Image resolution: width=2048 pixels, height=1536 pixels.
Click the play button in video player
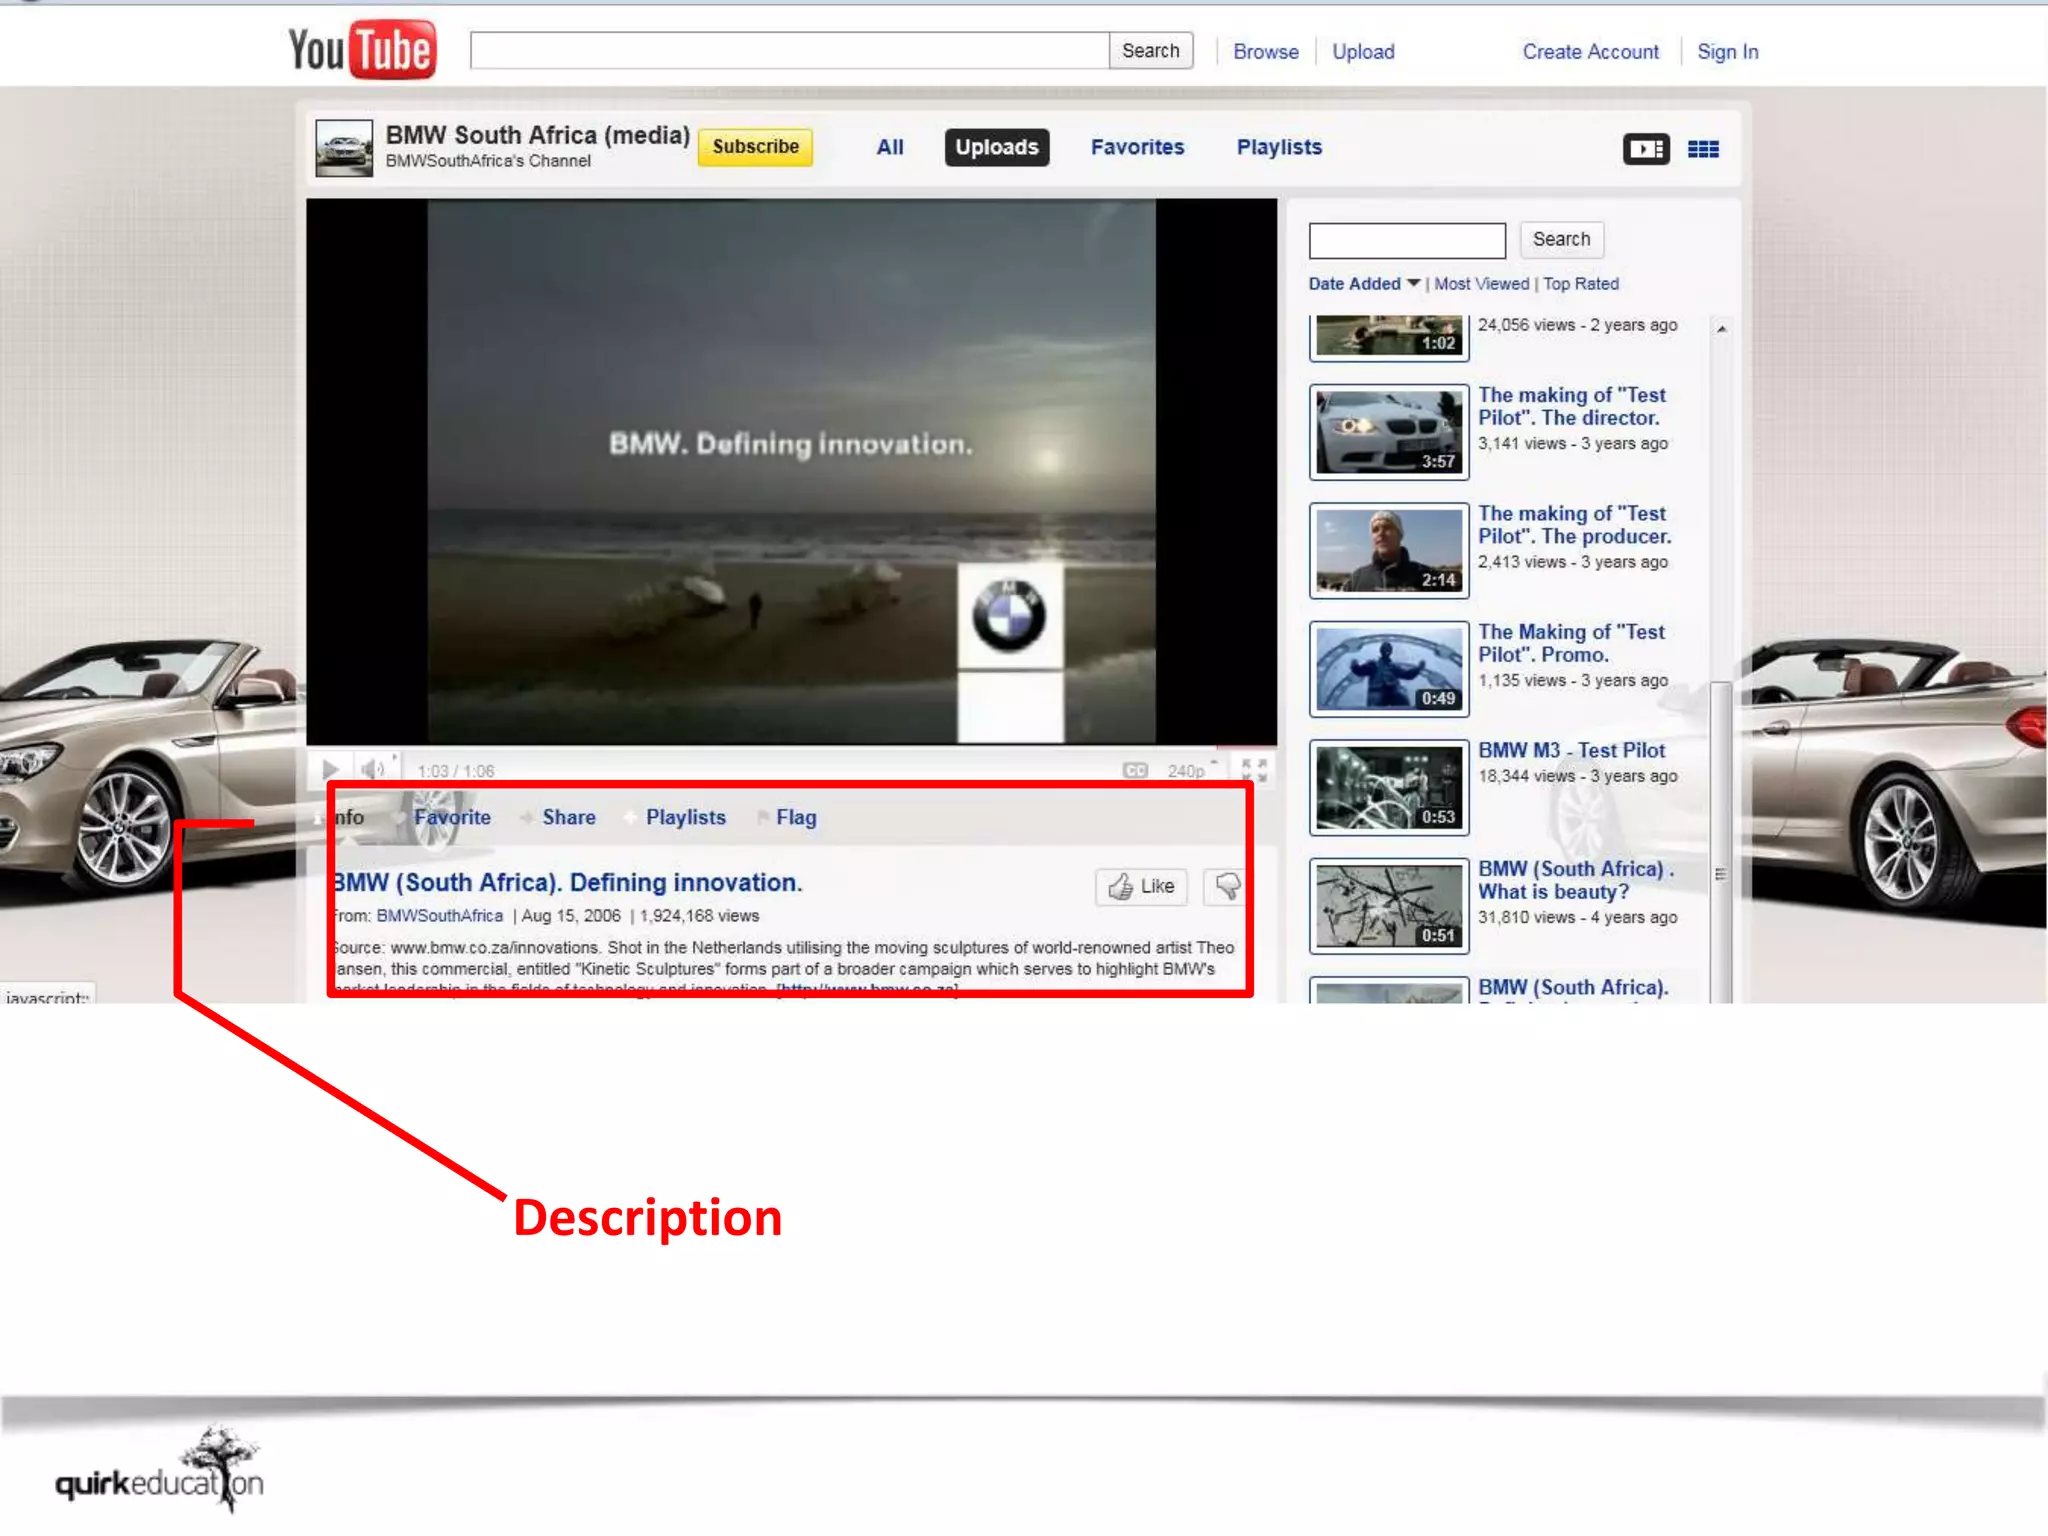click(330, 769)
